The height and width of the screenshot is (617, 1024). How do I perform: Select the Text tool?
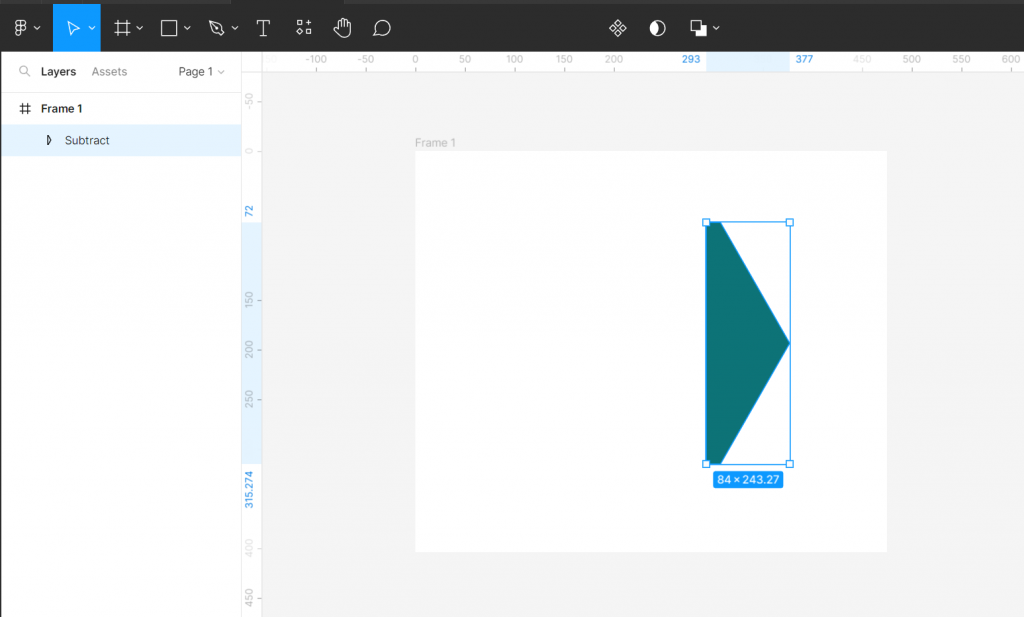pos(263,27)
